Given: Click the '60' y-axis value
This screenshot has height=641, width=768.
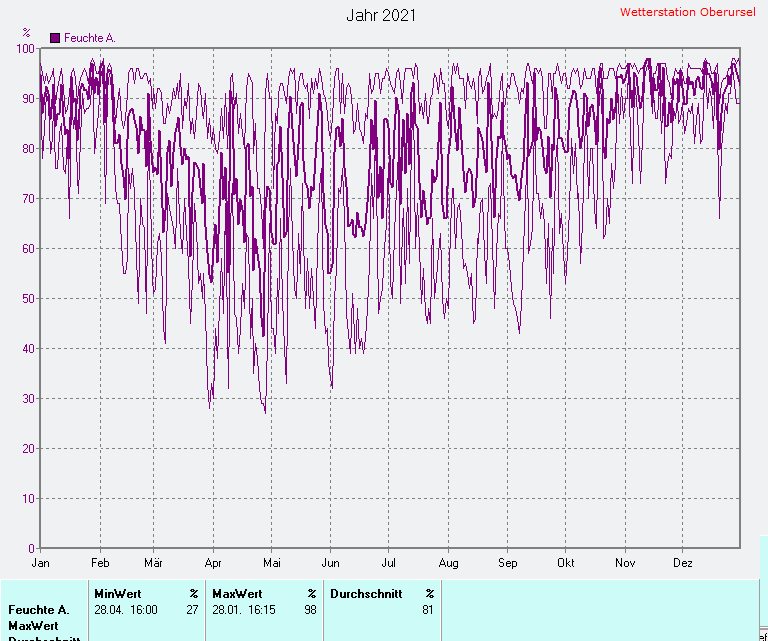Looking at the screenshot, I should coord(28,248).
